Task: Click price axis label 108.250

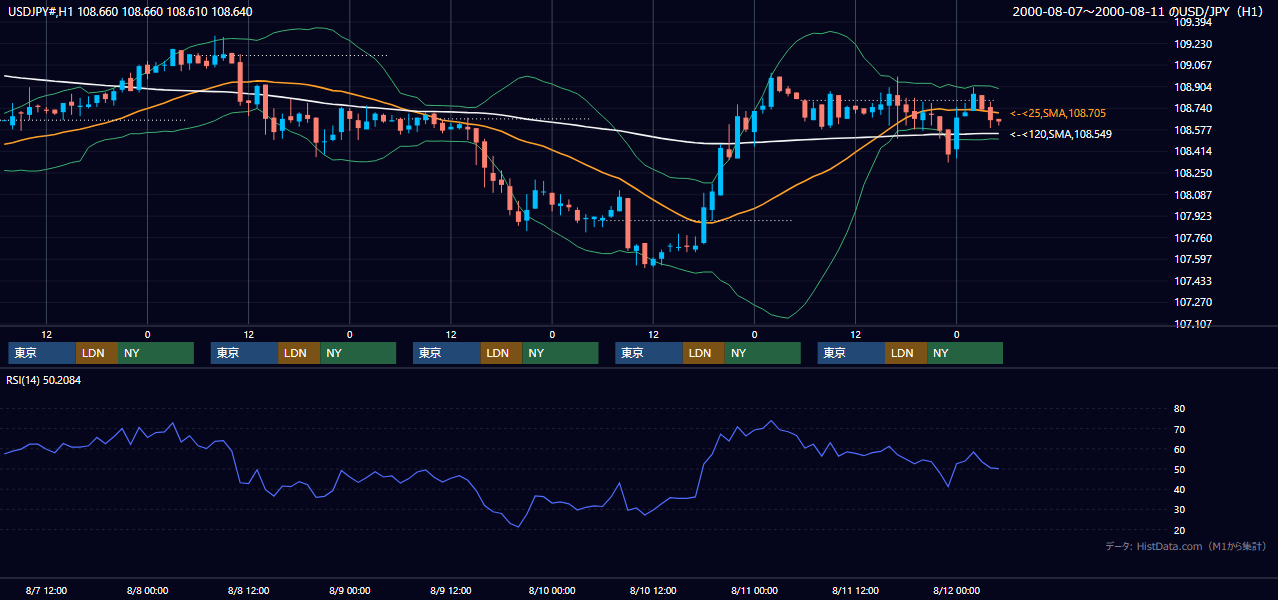Action: 1192,173
